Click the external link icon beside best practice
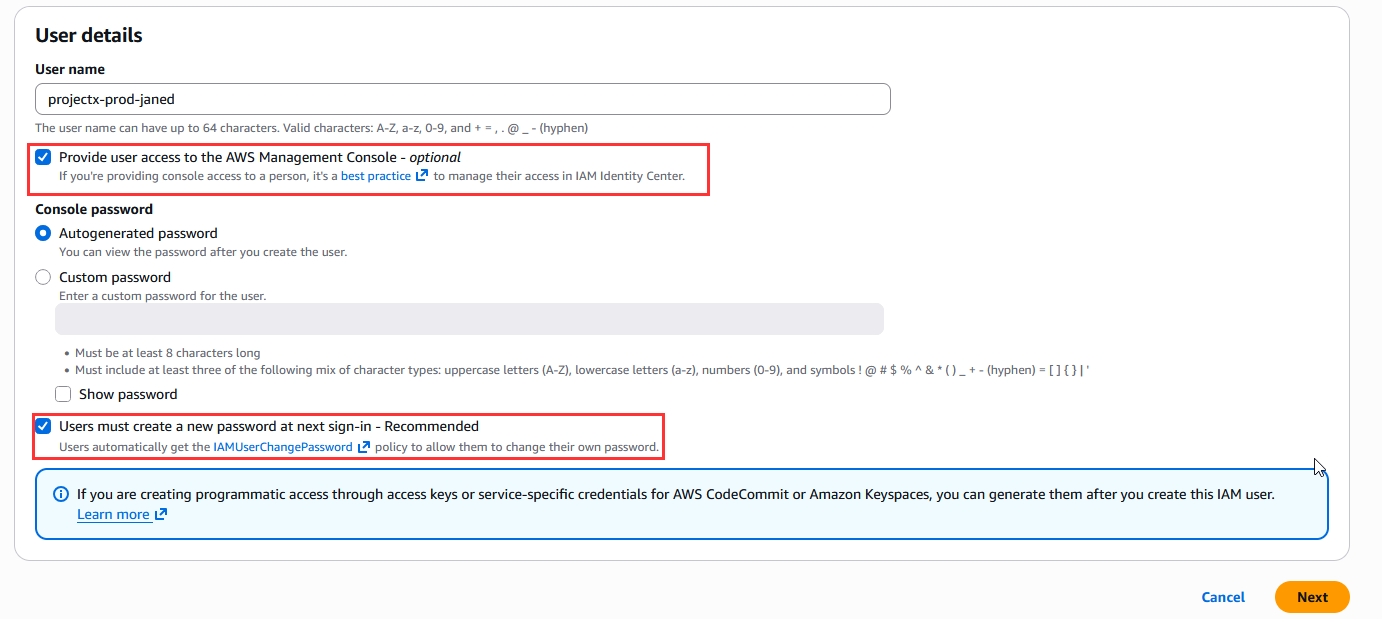1382x619 pixels. 422,176
